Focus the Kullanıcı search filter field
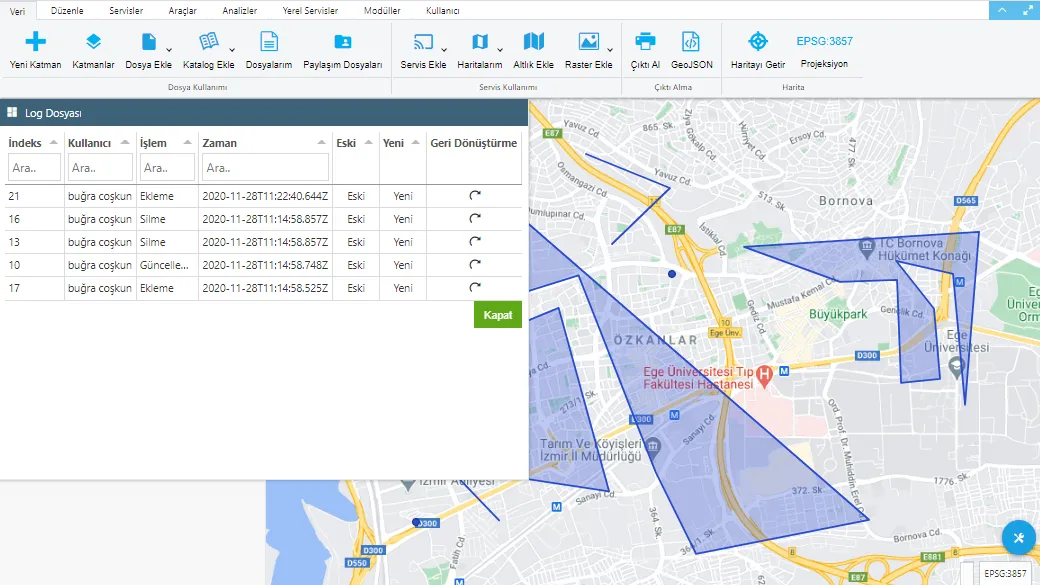Screen dimensions: 1040x585 point(100,168)
